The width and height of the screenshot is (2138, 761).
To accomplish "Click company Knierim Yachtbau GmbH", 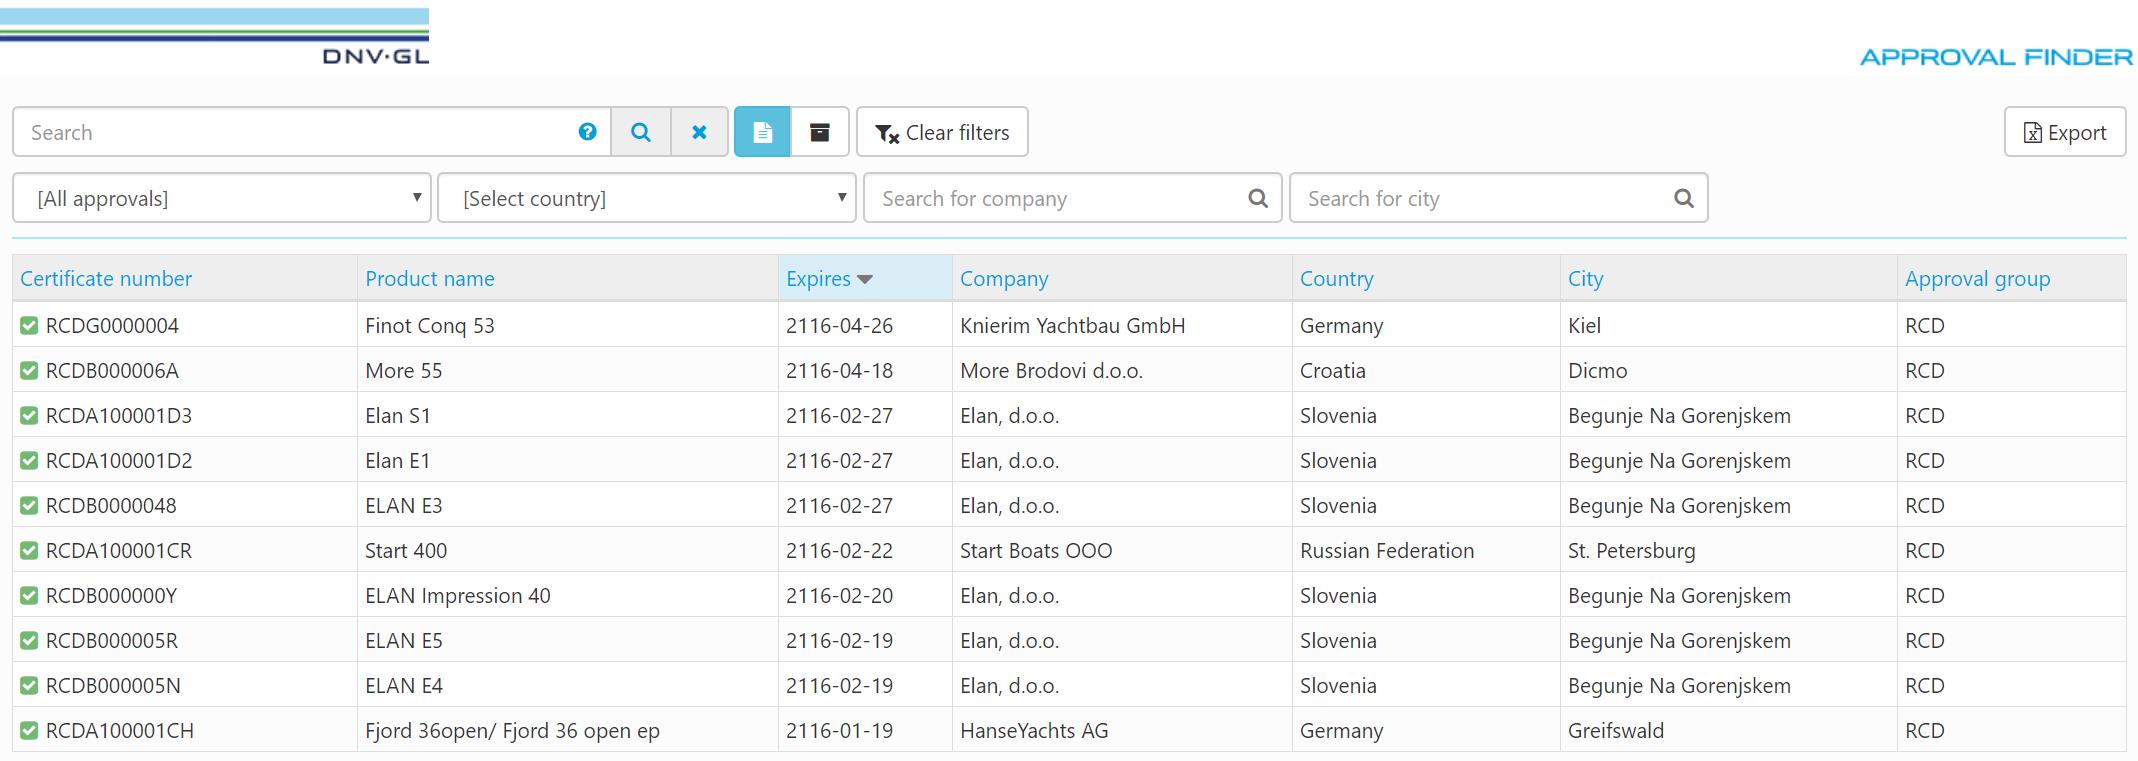I will [x=1073, y=325].
